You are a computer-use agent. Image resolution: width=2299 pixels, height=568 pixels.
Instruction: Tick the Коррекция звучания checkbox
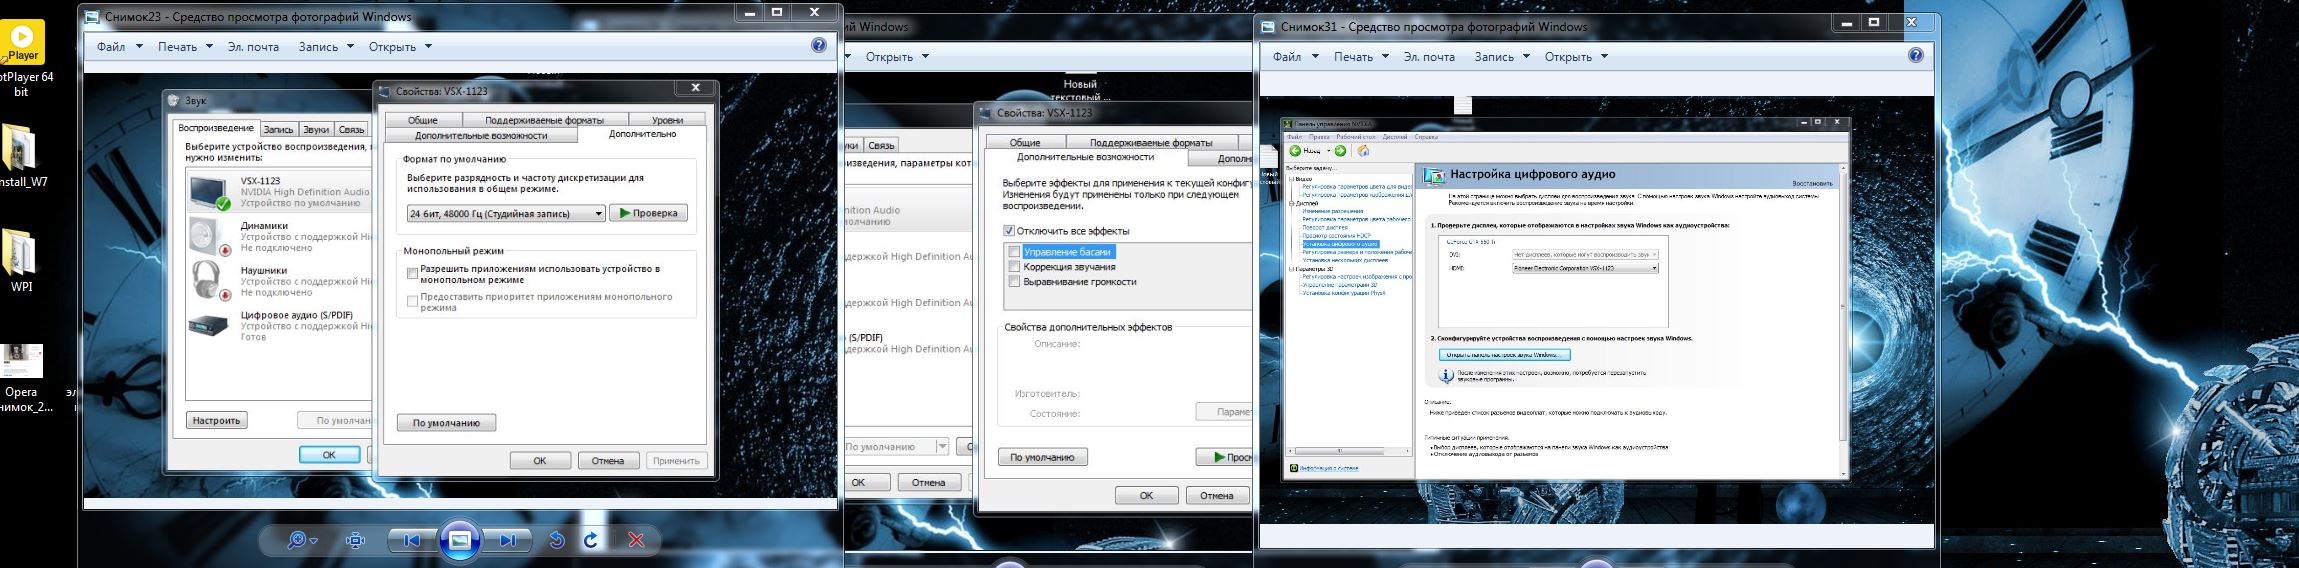pos(1014,267)
